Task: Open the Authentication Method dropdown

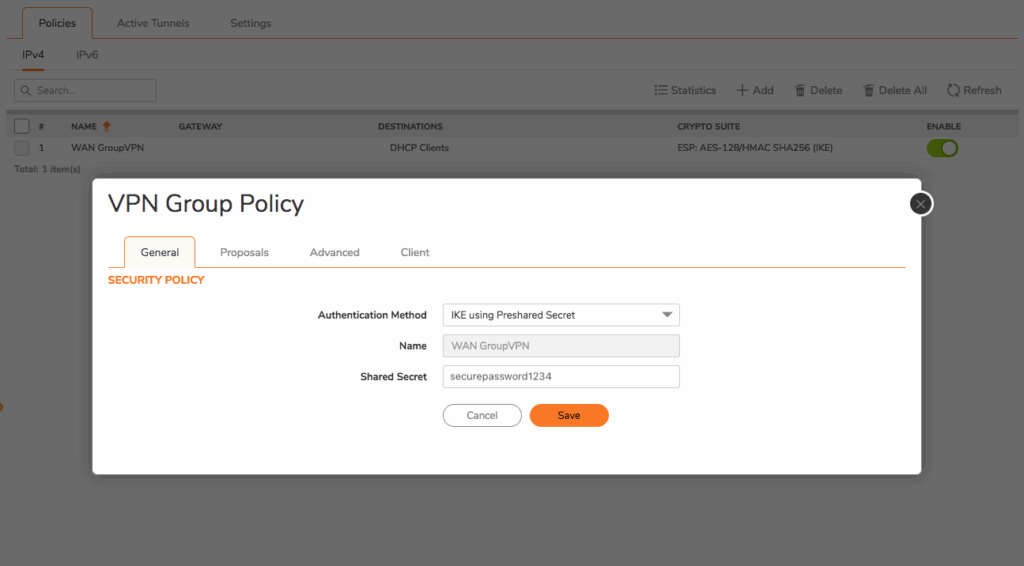Action: coord(667,315)
